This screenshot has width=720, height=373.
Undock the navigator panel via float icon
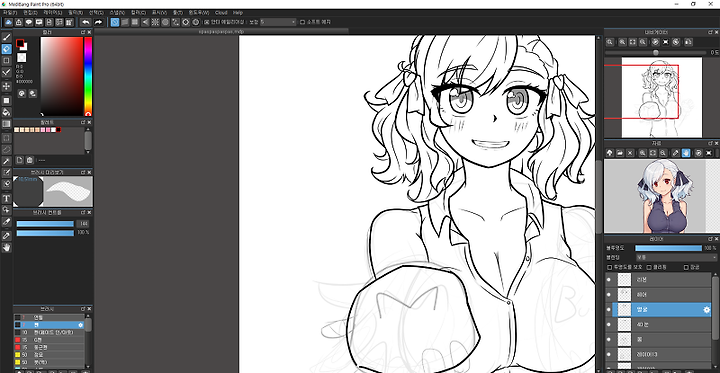[x=710, y=32]
